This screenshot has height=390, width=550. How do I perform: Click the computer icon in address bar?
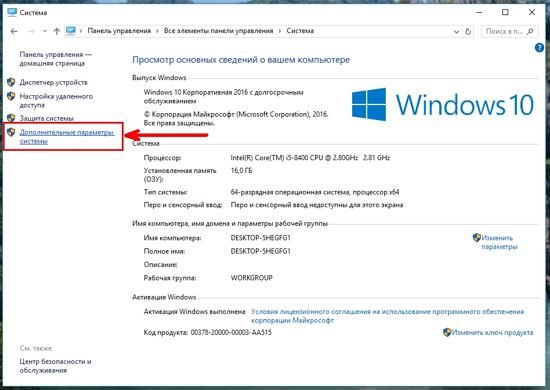71,31
